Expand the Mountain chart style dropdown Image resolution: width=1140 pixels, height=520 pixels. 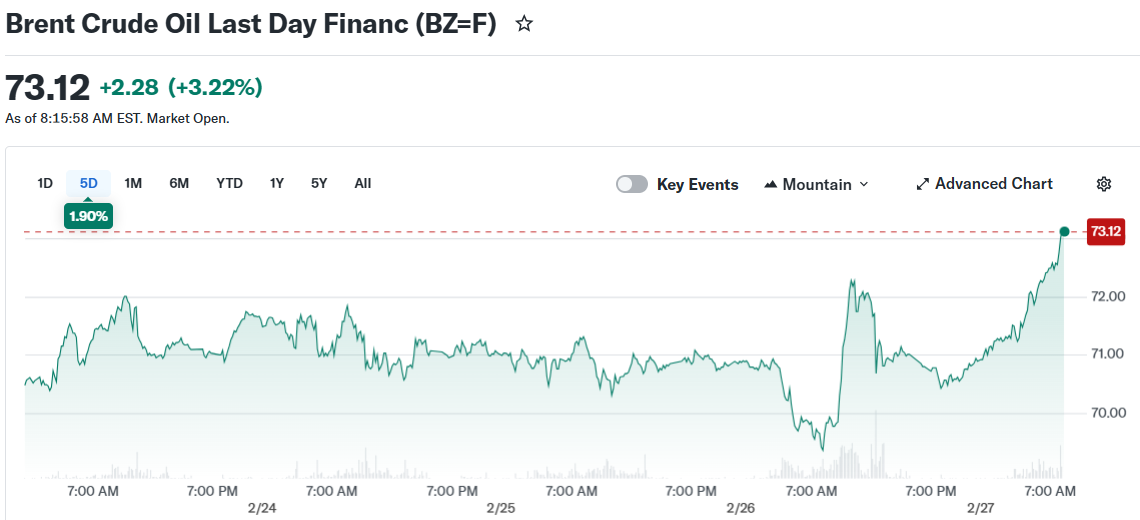pos(864,185)
